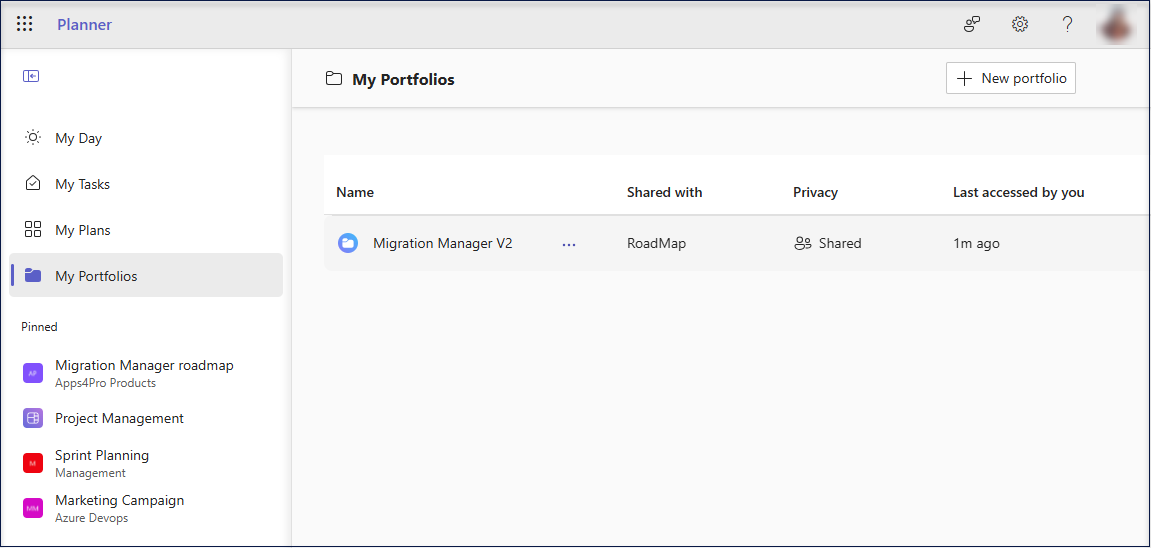Open more options for Migration Manager V2
The width and height of the screenshot is (1151, 548).
tap(569, 244)
